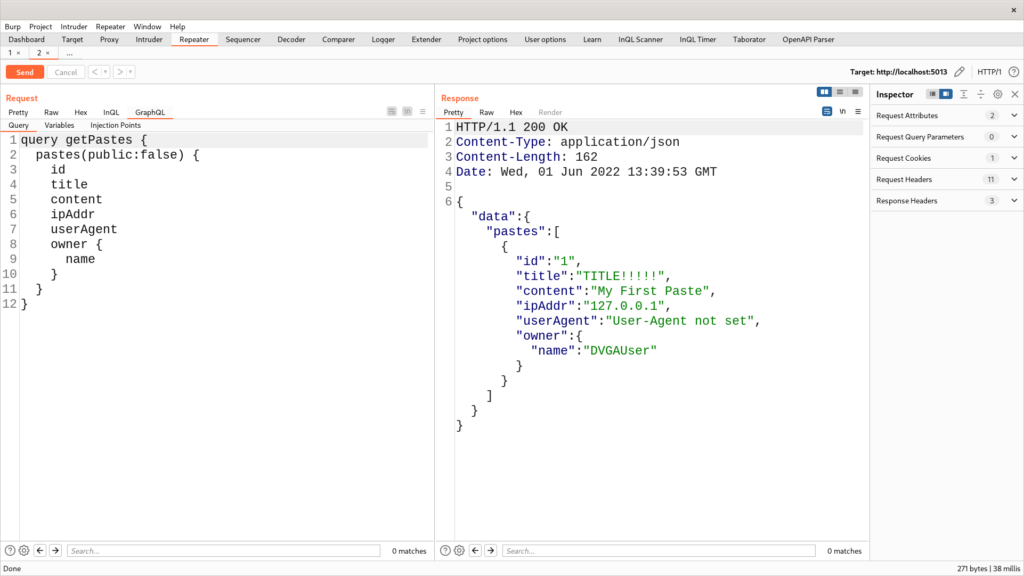The height and width of the screenshot is (576, 1024).
Task: Toggle response line wrap button
Action: [827, 111]
